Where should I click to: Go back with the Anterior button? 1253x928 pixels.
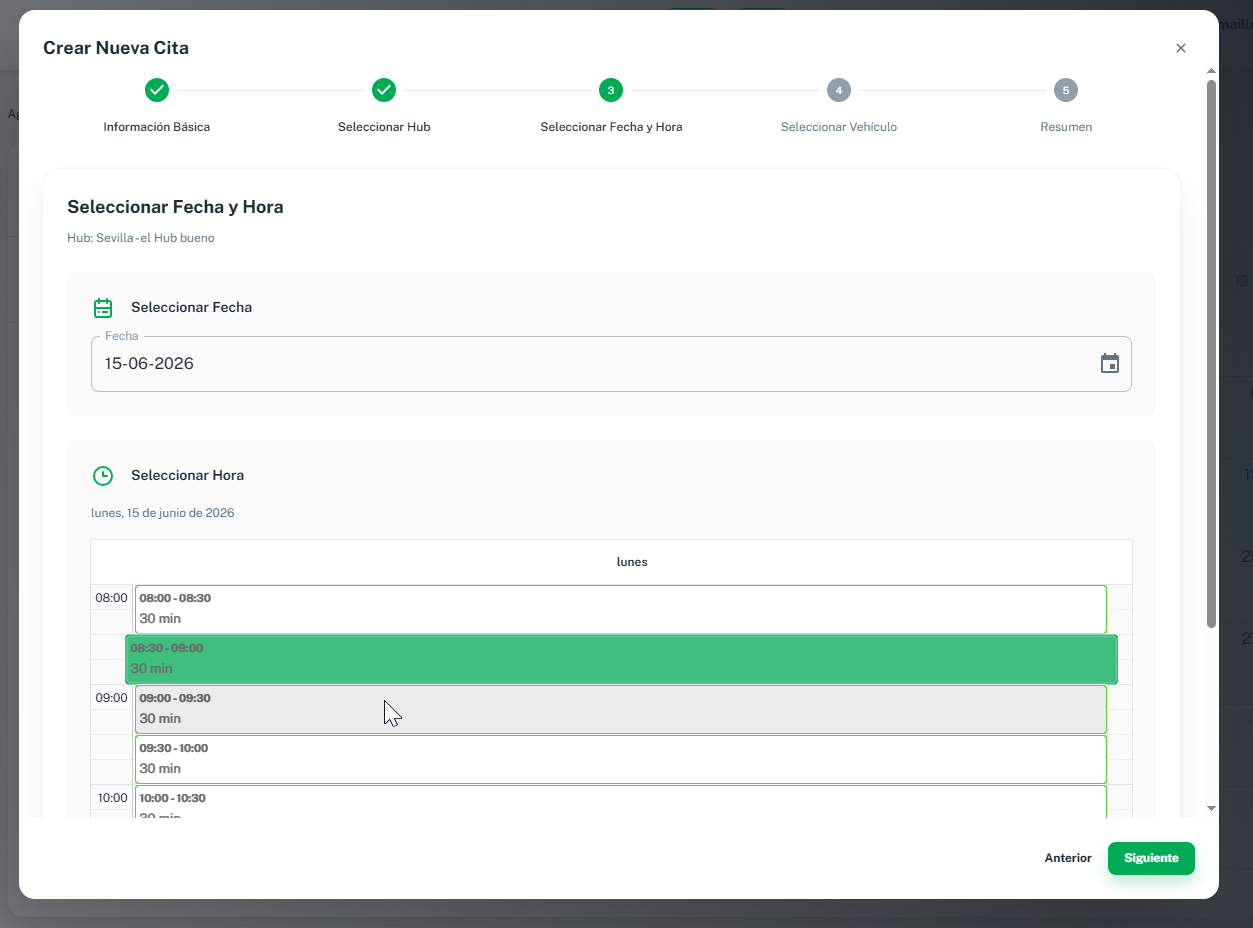tap(1068, 858)
